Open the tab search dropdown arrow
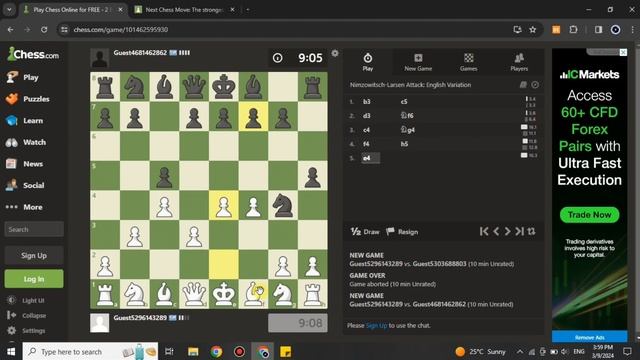The height and width of the screenshot is (360, 640). (9, 10)
